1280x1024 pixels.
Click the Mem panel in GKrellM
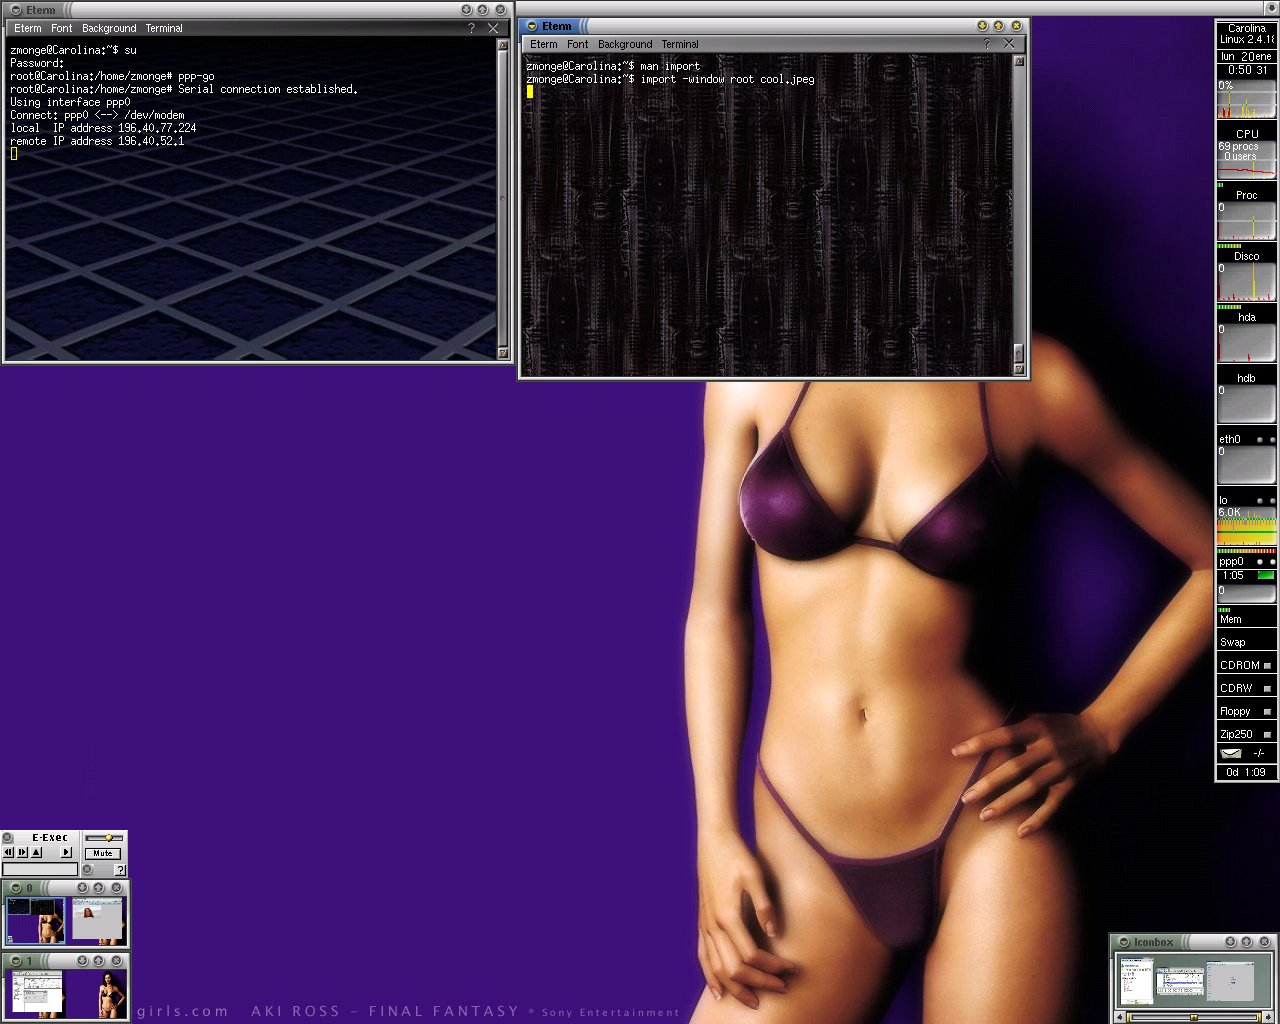[1246, 617]
